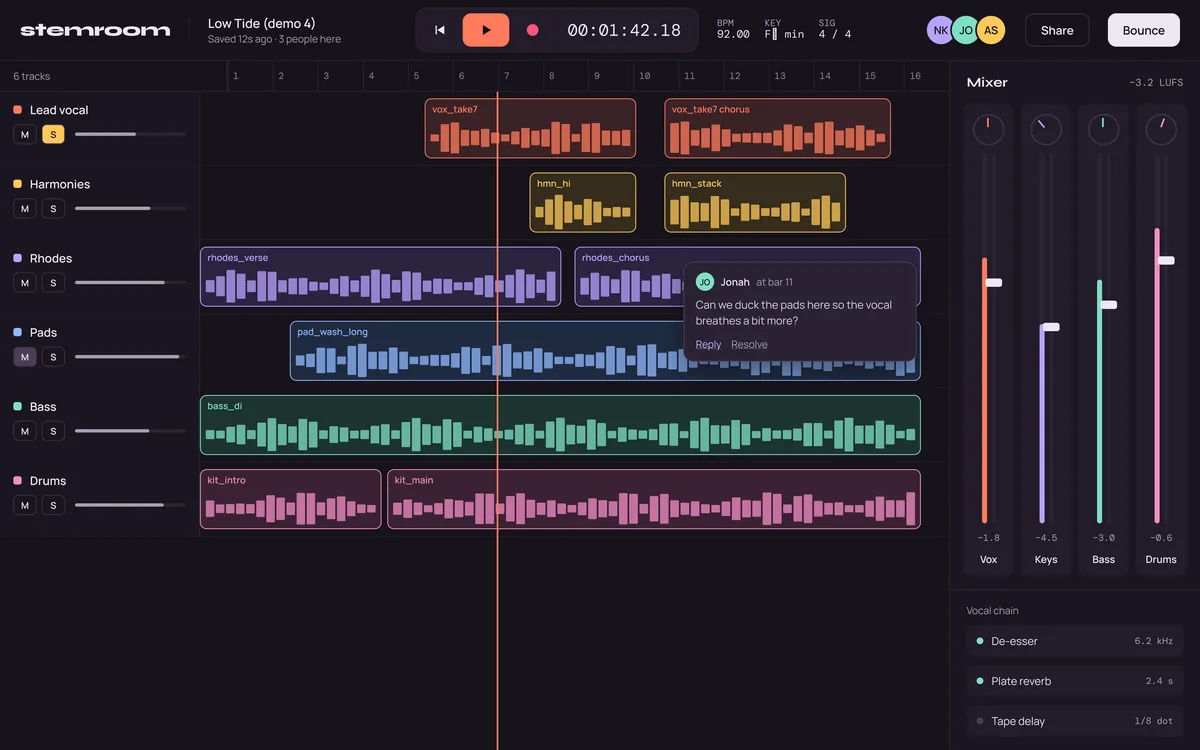The image size is (1200, 750).
Task: Click the Keys channel pan knob
Action: [1046, 129]
